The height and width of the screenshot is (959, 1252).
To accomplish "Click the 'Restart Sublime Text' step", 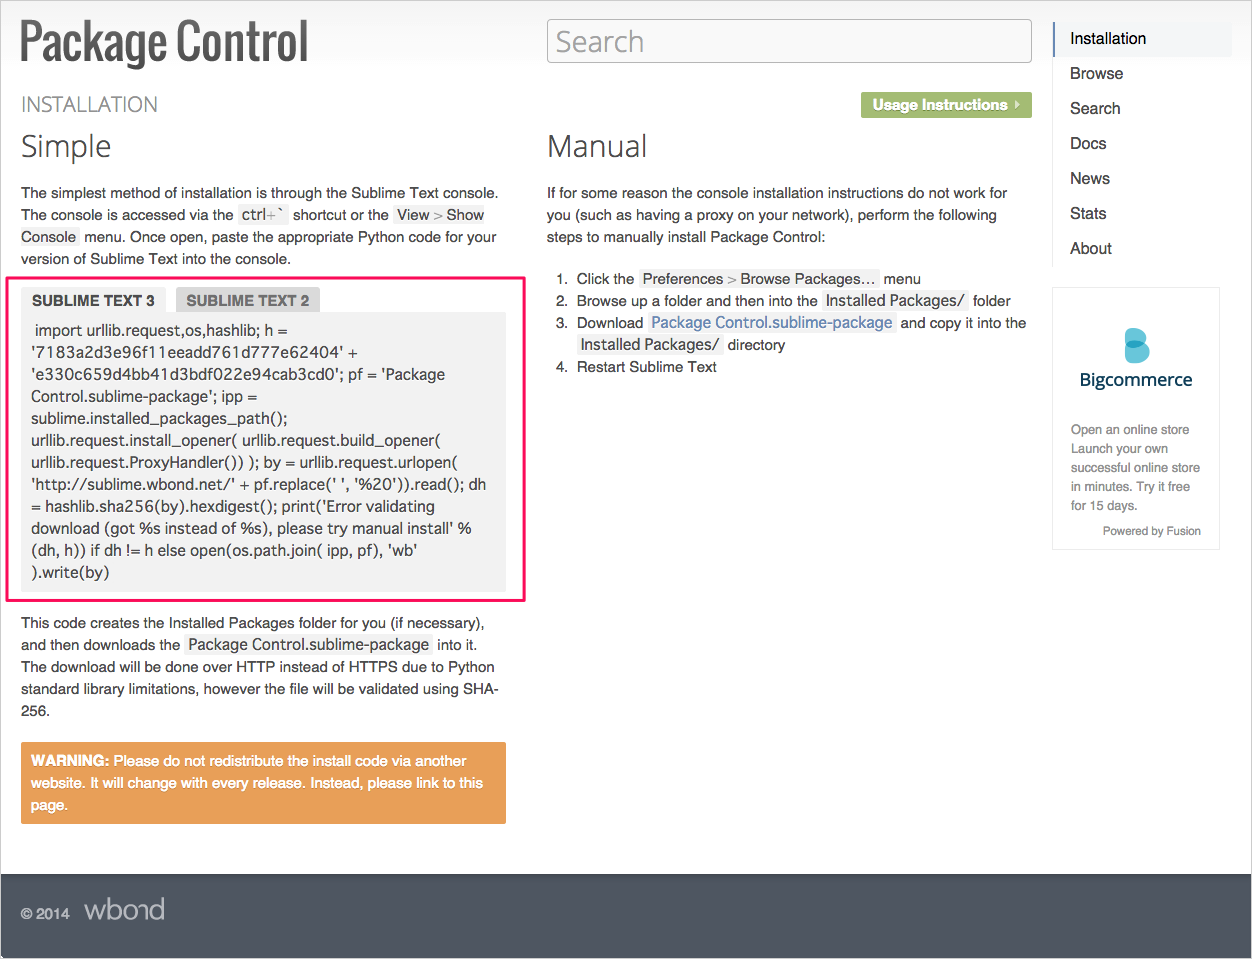I will point(647,367).
